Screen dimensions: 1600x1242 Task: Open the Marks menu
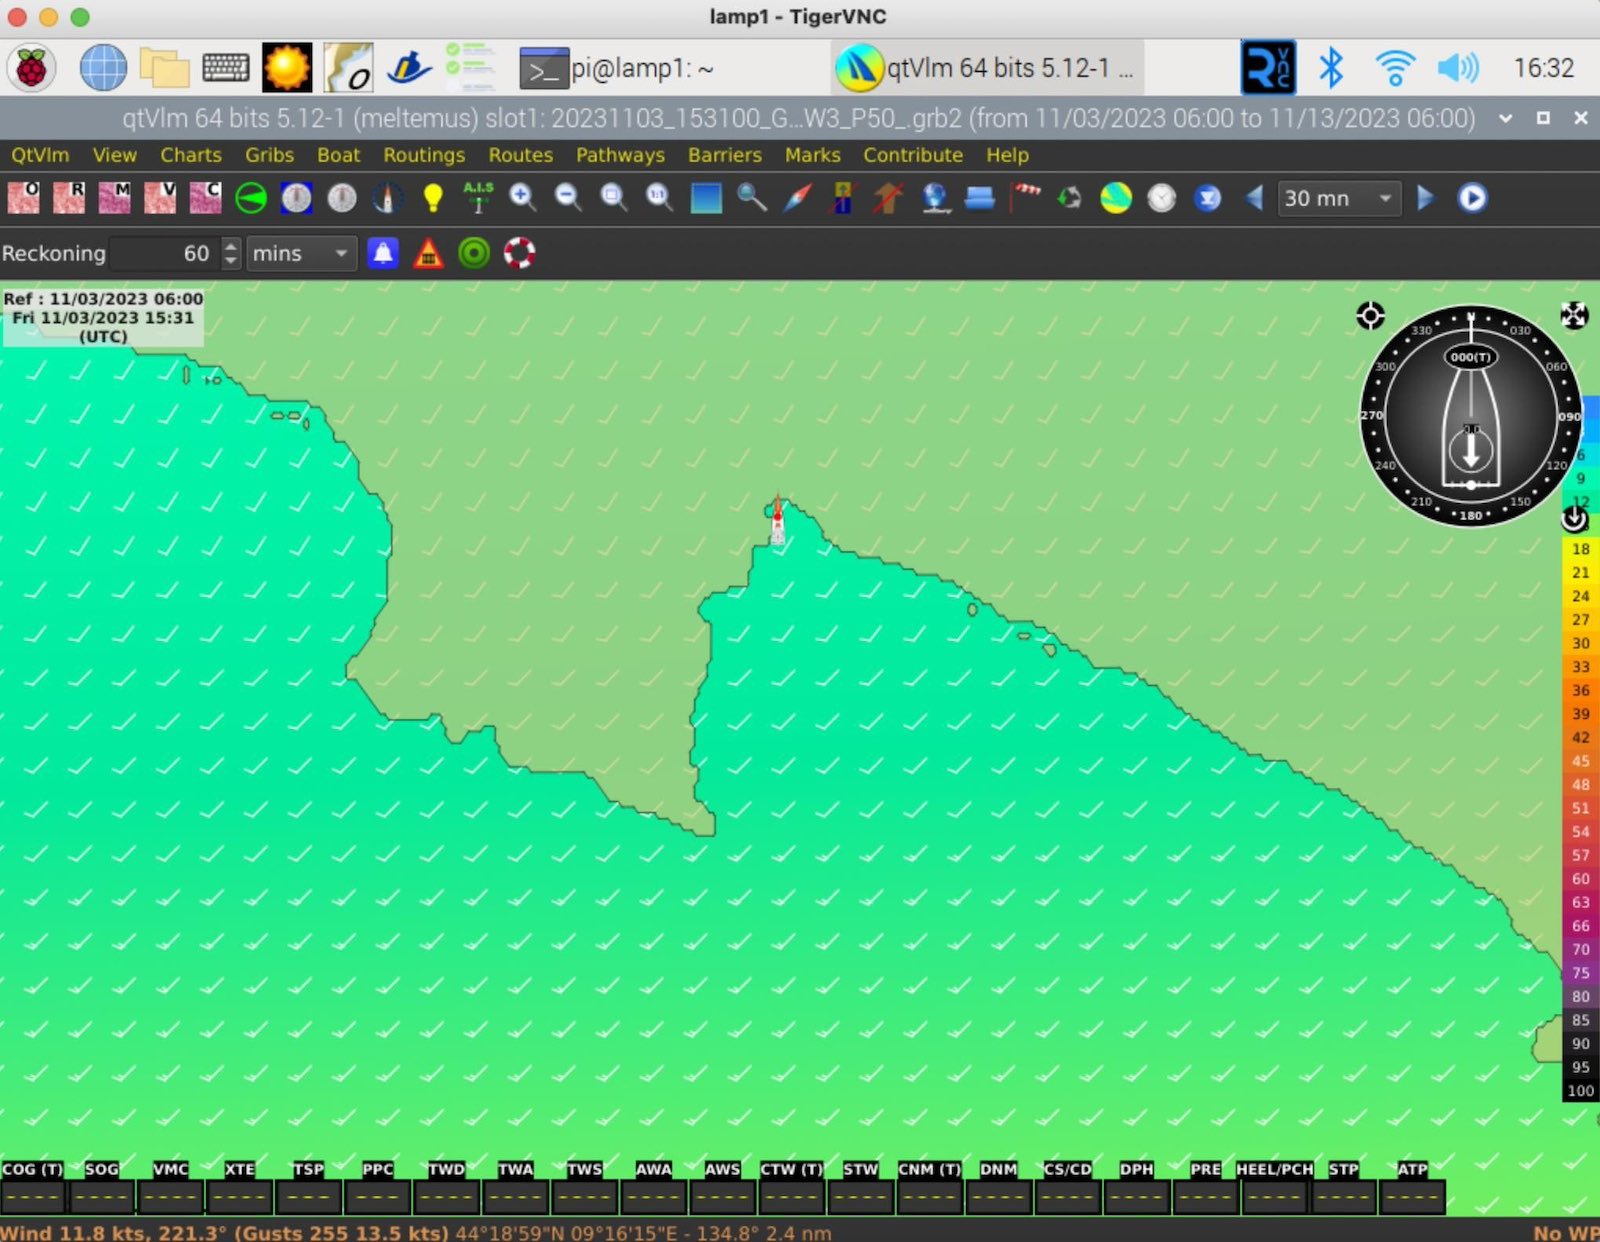812,155
